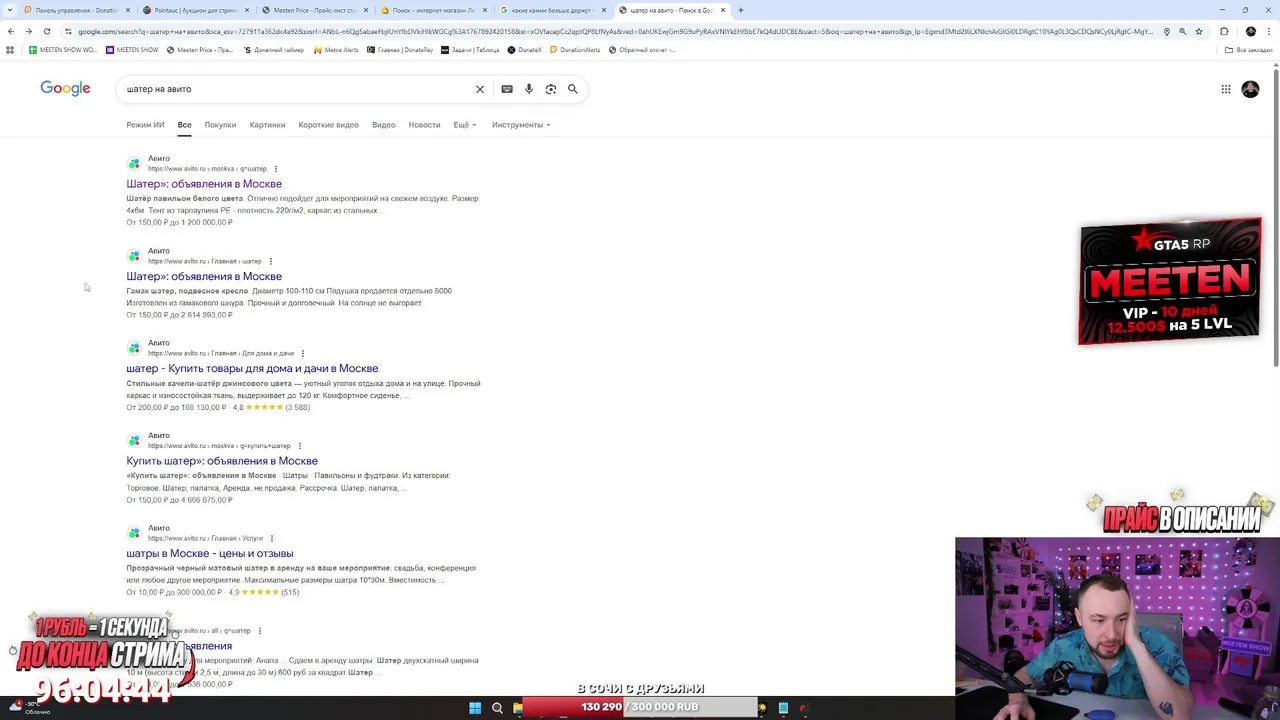Viewport: 1280px width, 720px height.
Task: Open options dots for 'Купить шатер' result
Action: tap(300, 446)
